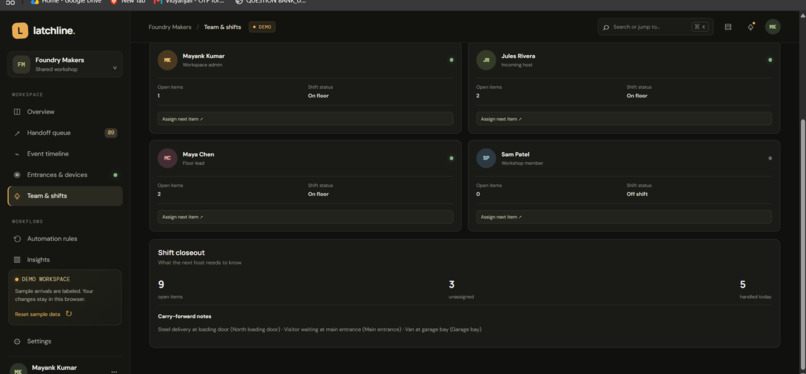Click the 3 unassigned count
806x374 pixels.
[452, 285]
